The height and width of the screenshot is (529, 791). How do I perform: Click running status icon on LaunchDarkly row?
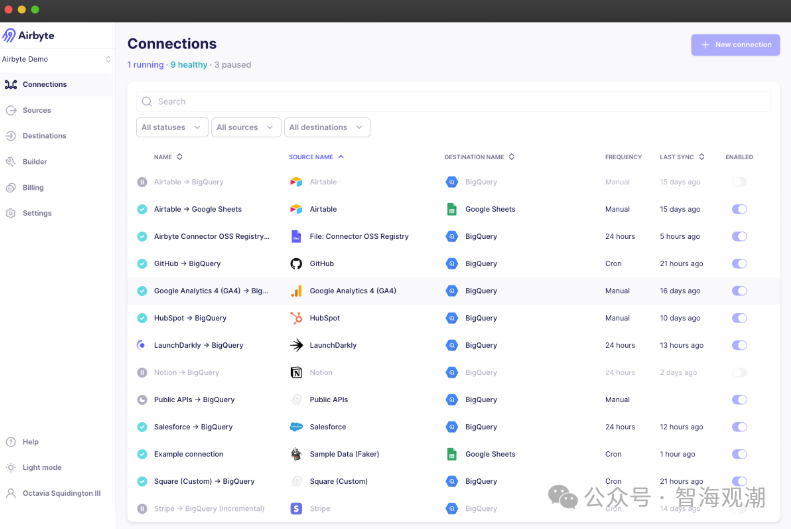pyautogui.click(x=142, y=345)
